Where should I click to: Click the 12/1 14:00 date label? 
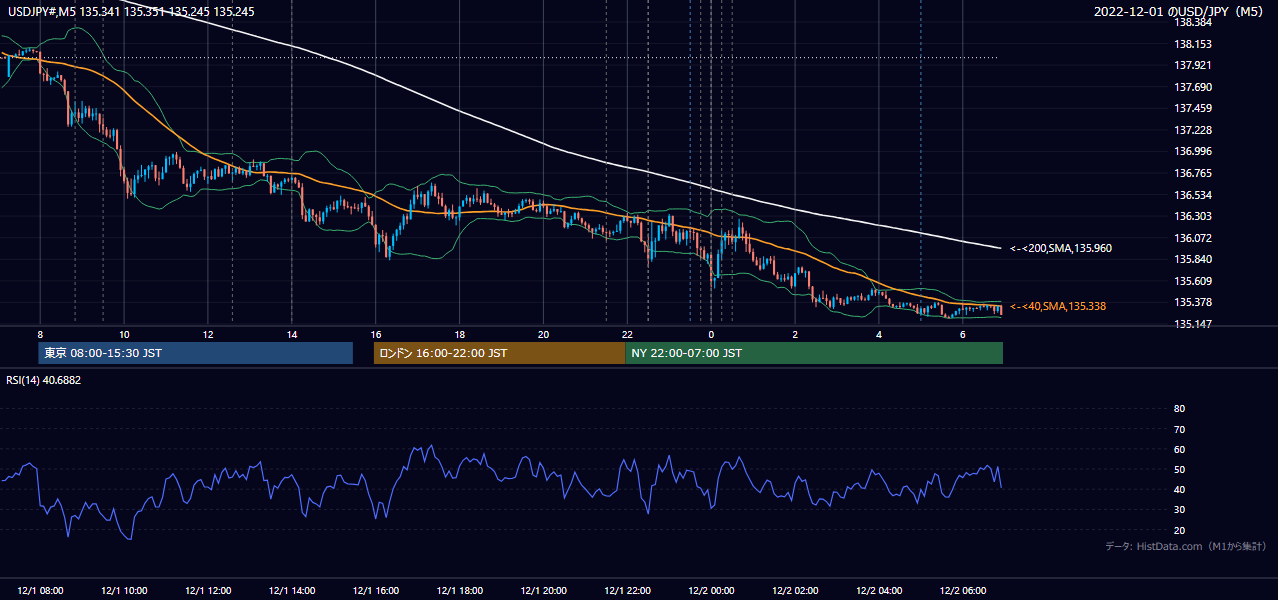point(292,591)
